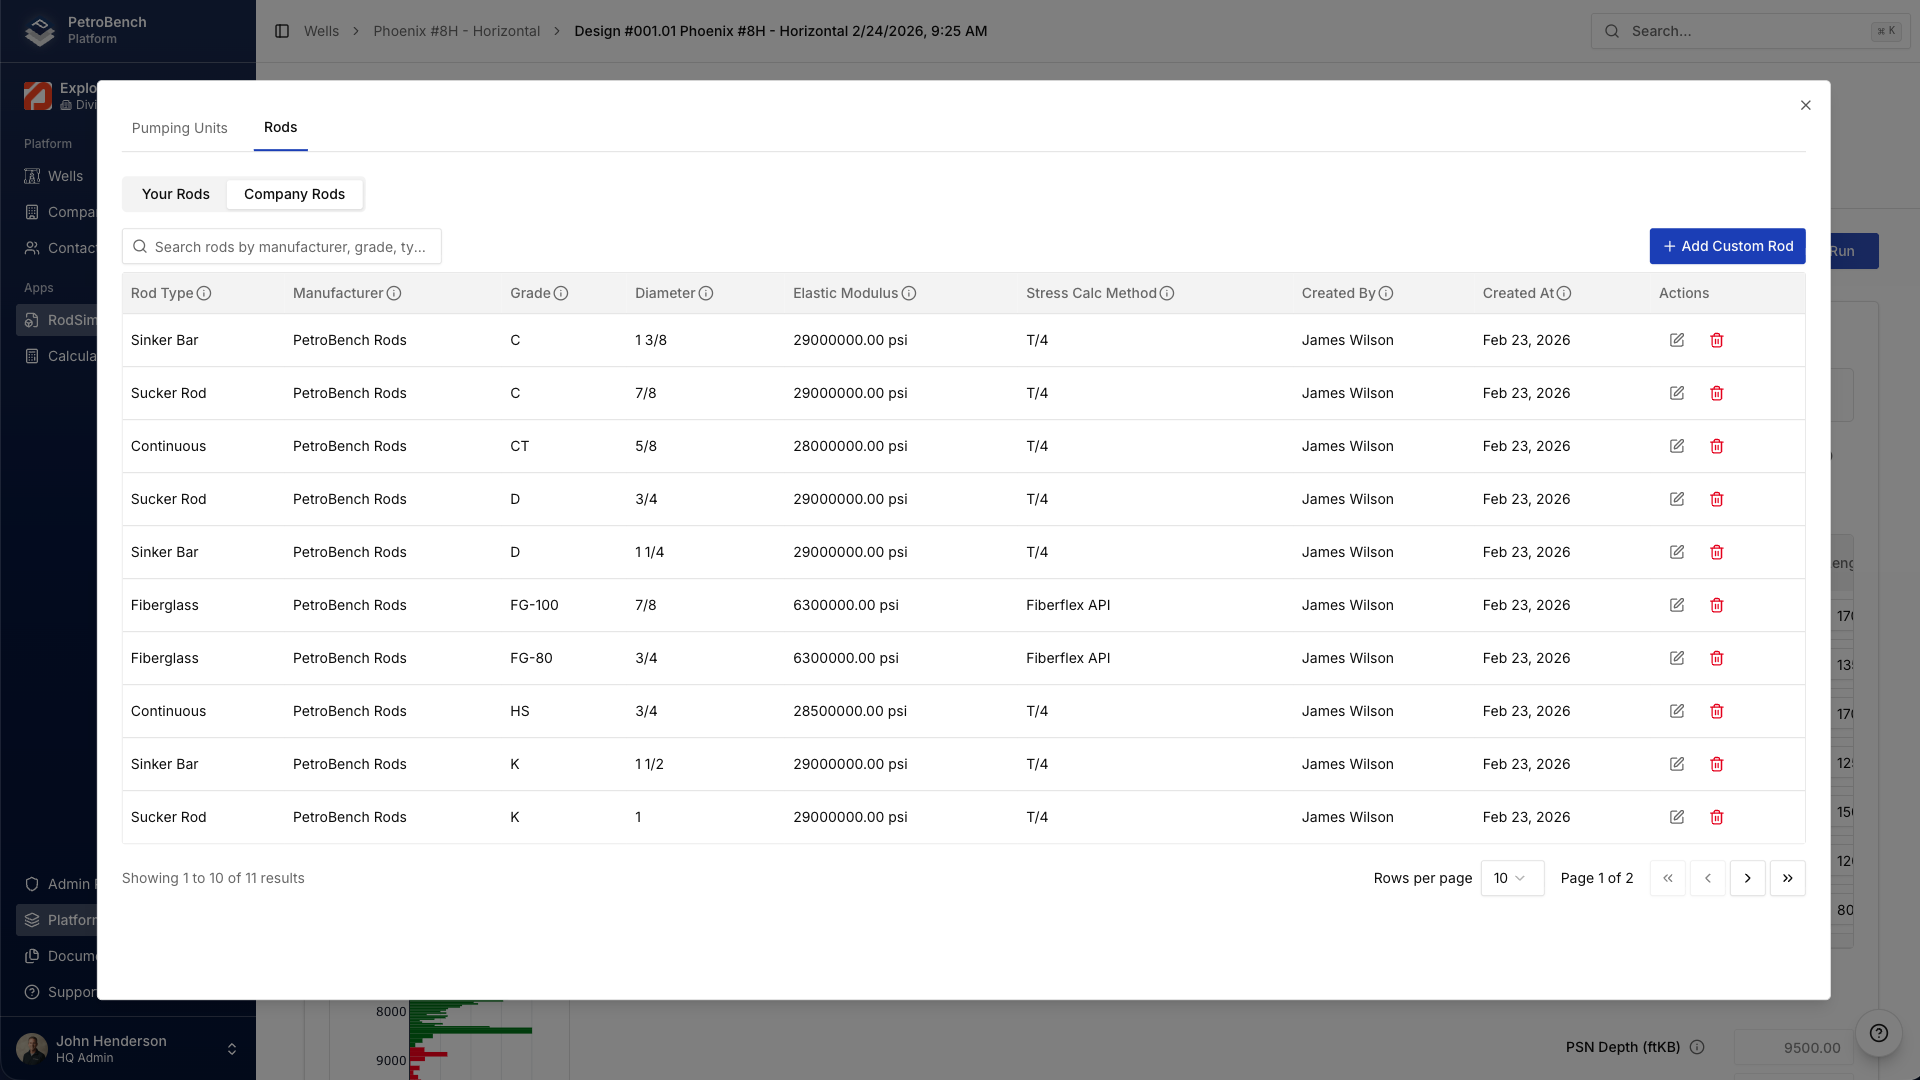Click the Elastic Modulus info icon
The width and height of the screenshot is (1920, 1080).
(x=909, y=293)
